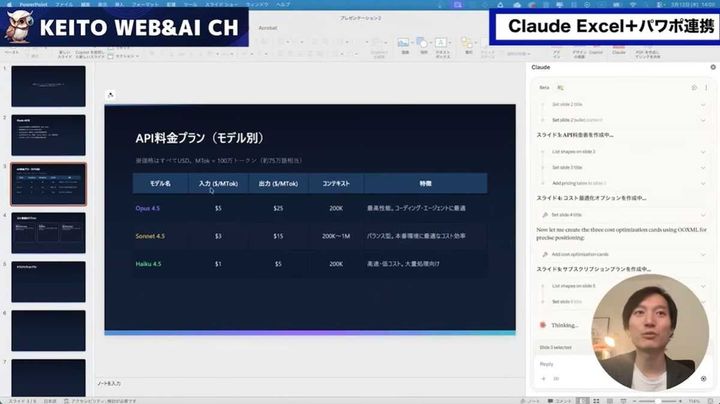Expand the "Set slide 3 title" step
Viewport: 720px width, 404px height.
click(623, 168)
